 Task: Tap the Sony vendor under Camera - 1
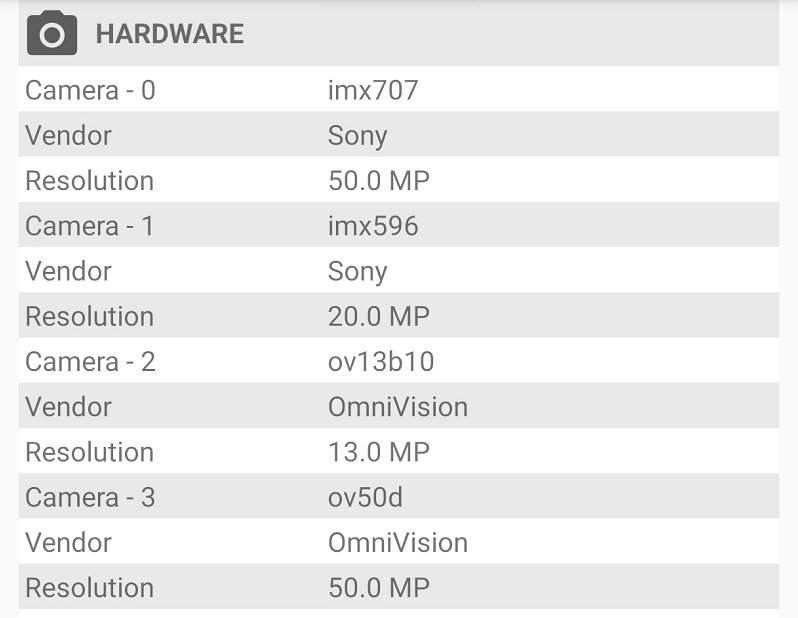357,272
